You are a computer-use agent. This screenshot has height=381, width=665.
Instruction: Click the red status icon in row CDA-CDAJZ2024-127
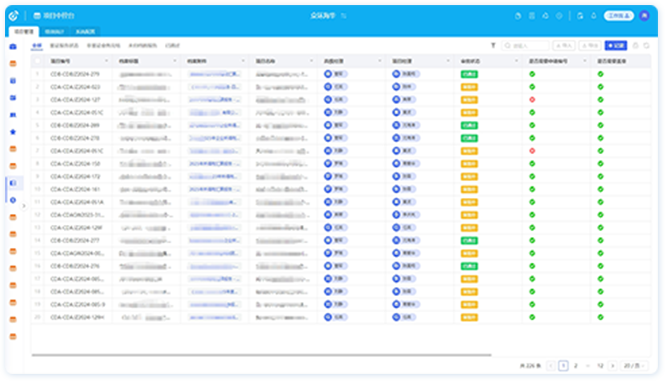532,100
